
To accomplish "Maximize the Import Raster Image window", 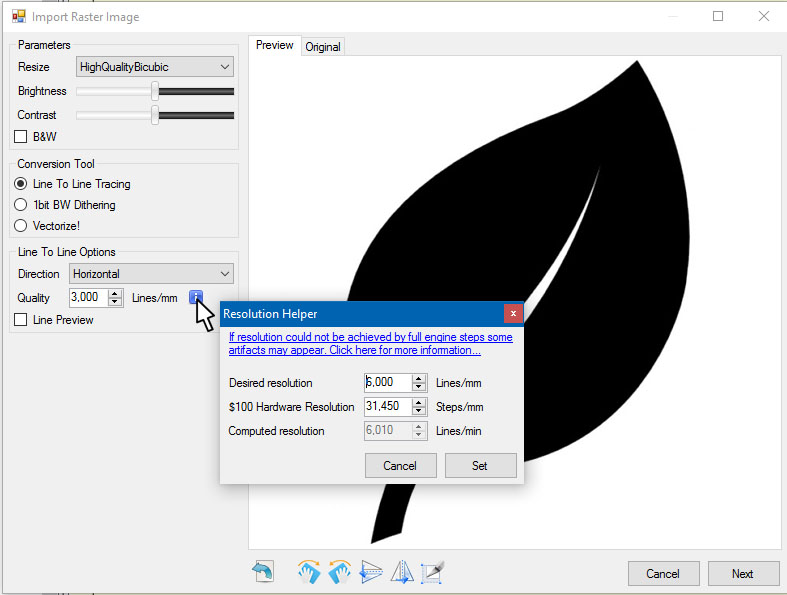I will pyautogui.click(x=718, y=16).
